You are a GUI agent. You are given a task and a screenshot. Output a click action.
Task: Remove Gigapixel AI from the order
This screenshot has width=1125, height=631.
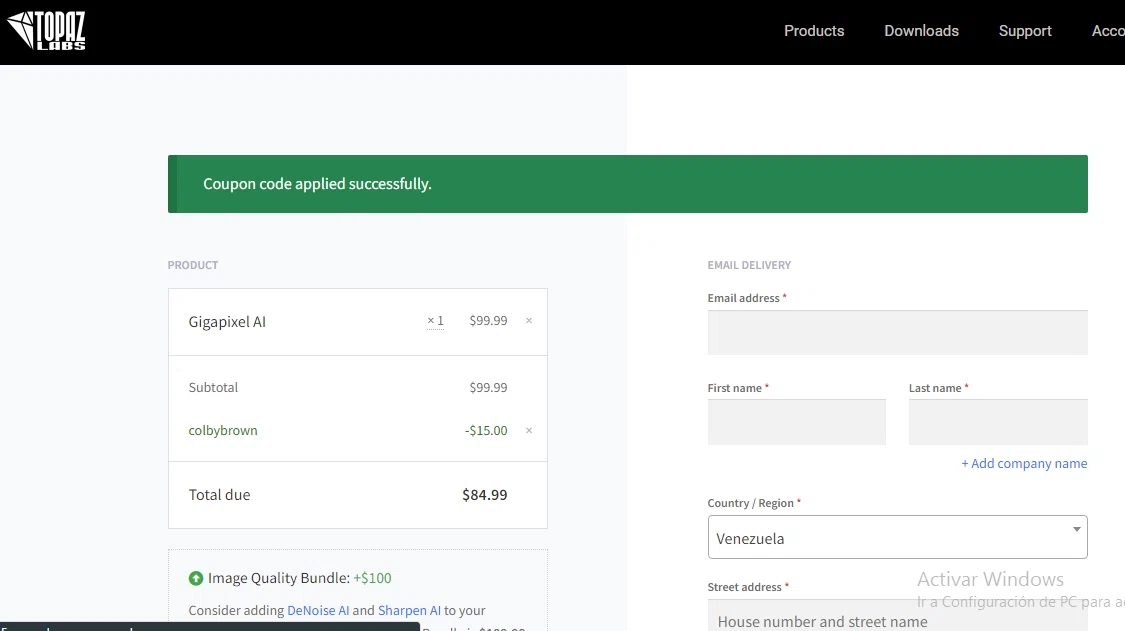[529, 321]
